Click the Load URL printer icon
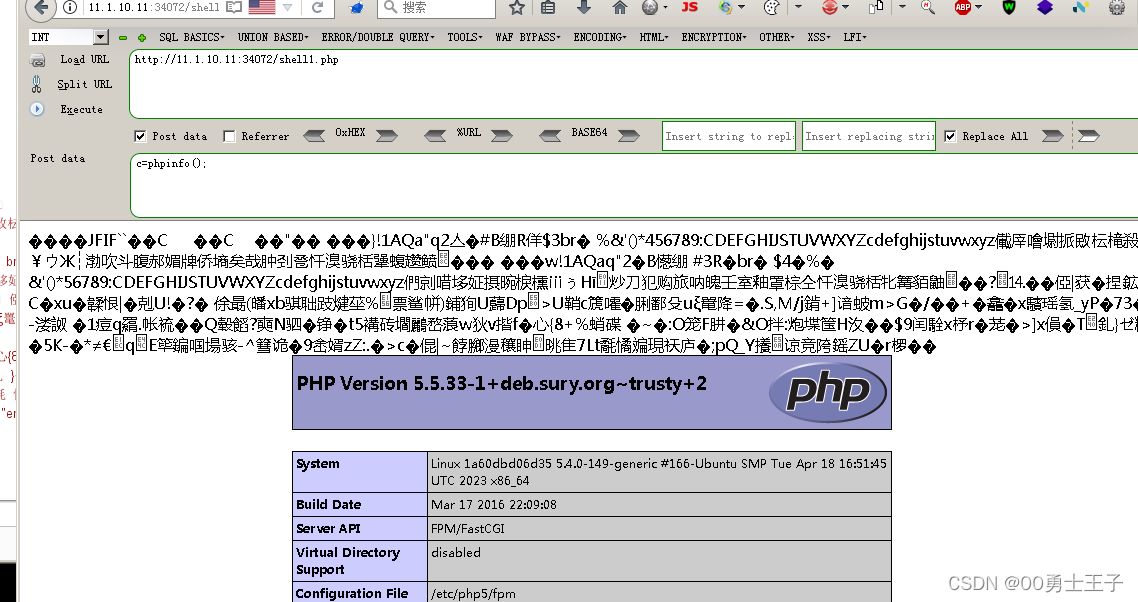Viewport: 1138px width, 602px height. [38, 60]
